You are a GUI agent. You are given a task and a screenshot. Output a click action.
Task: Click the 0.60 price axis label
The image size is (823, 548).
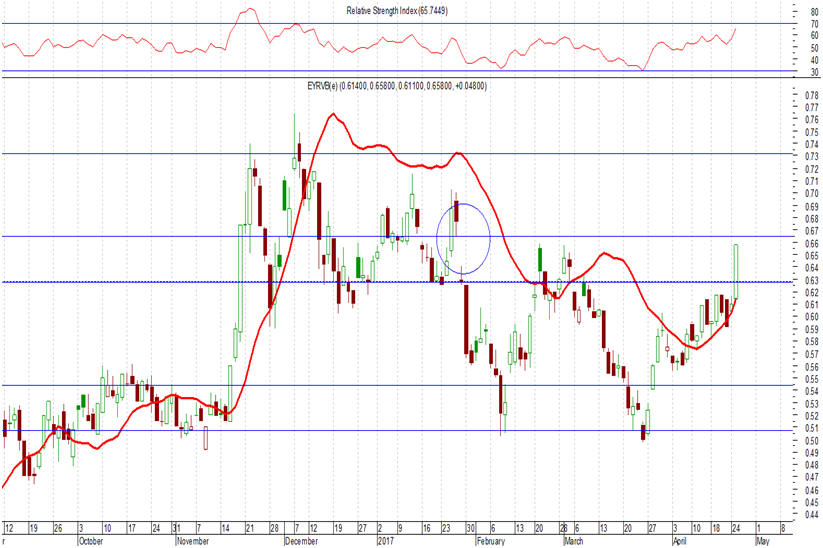point(811,317)
